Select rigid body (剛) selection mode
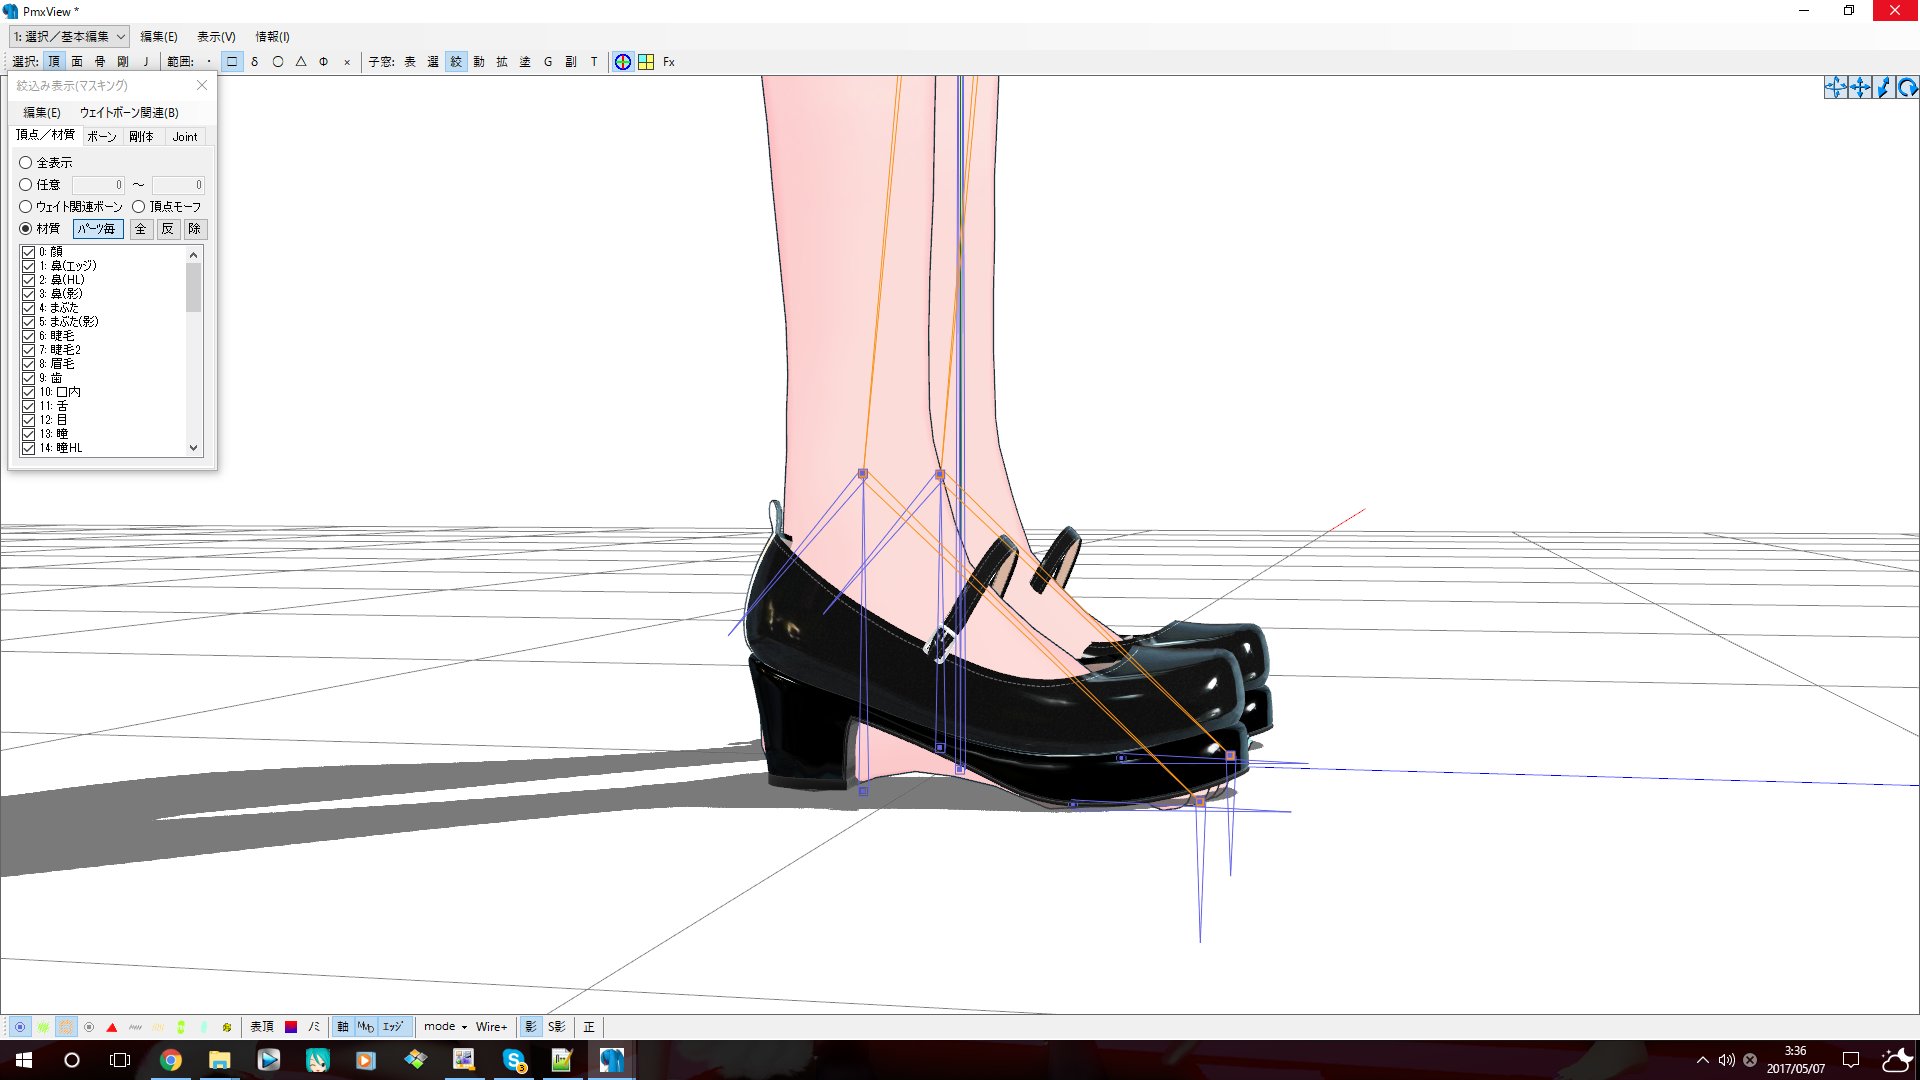Image resolution: width=1920 pixels, height=1080 pixels. tap(123, 62)
